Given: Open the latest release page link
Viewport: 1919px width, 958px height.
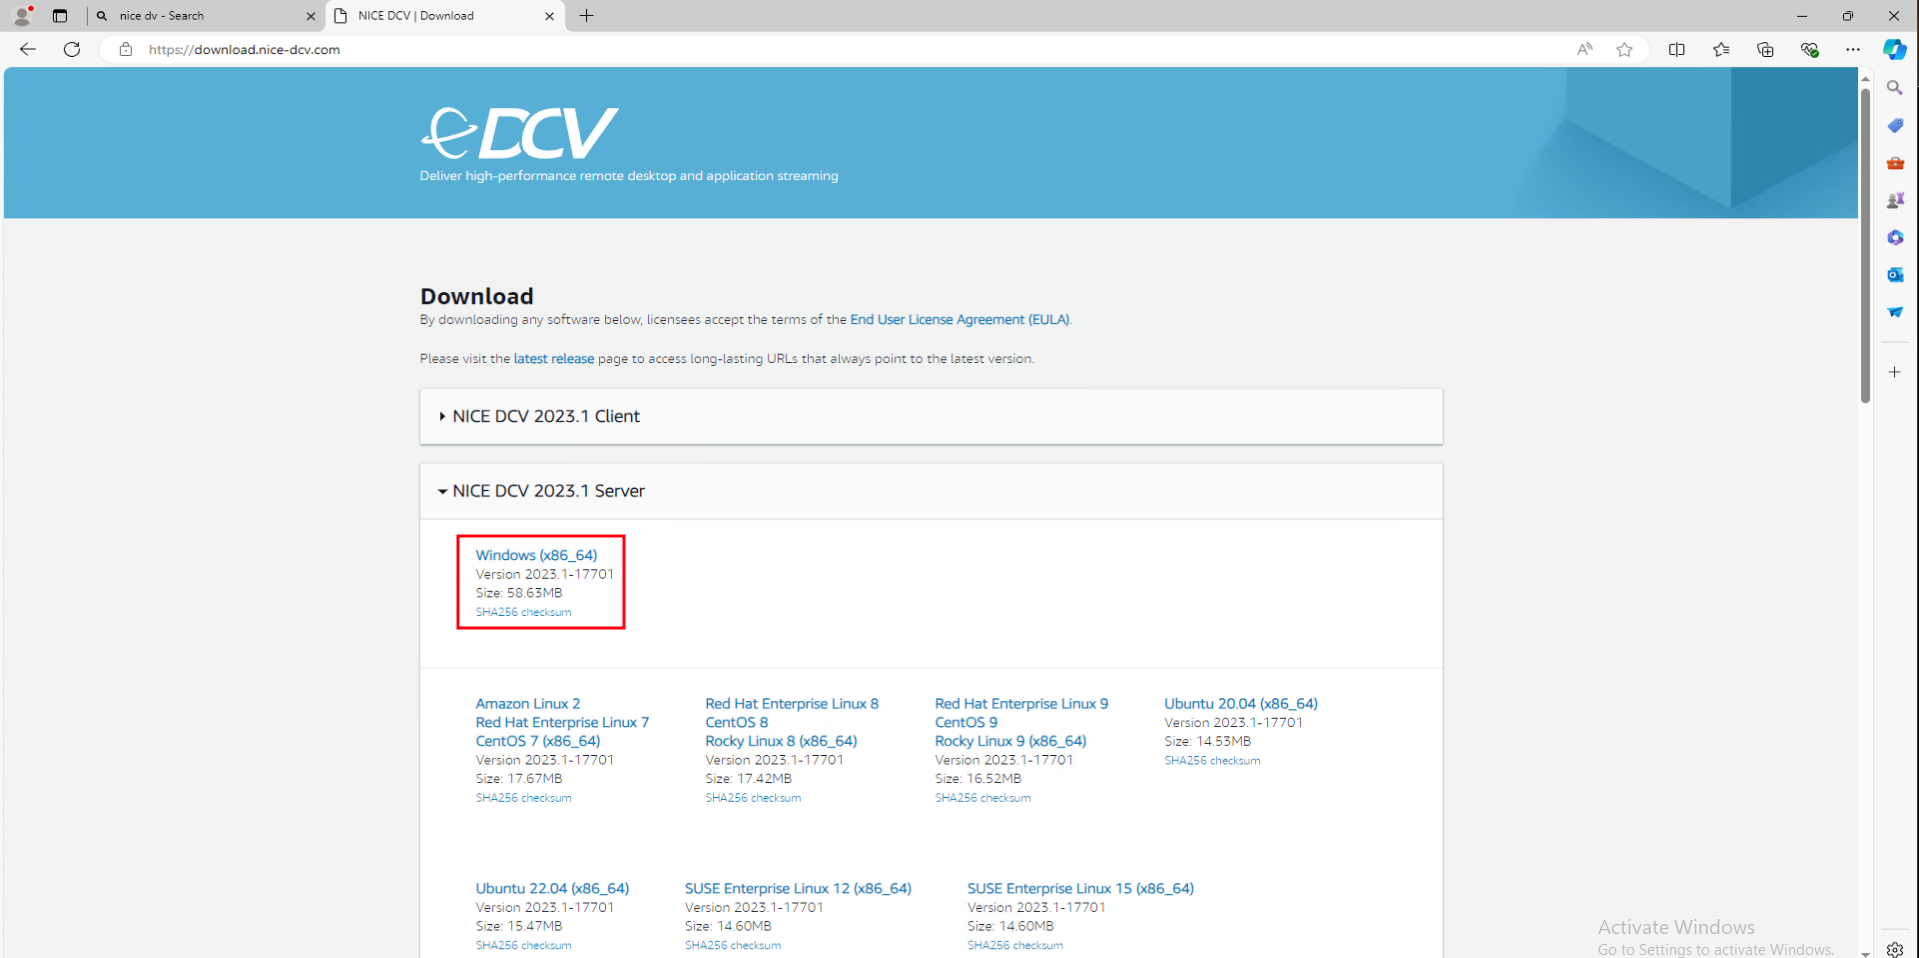Looking at the screenshot, I should [554, 359].
